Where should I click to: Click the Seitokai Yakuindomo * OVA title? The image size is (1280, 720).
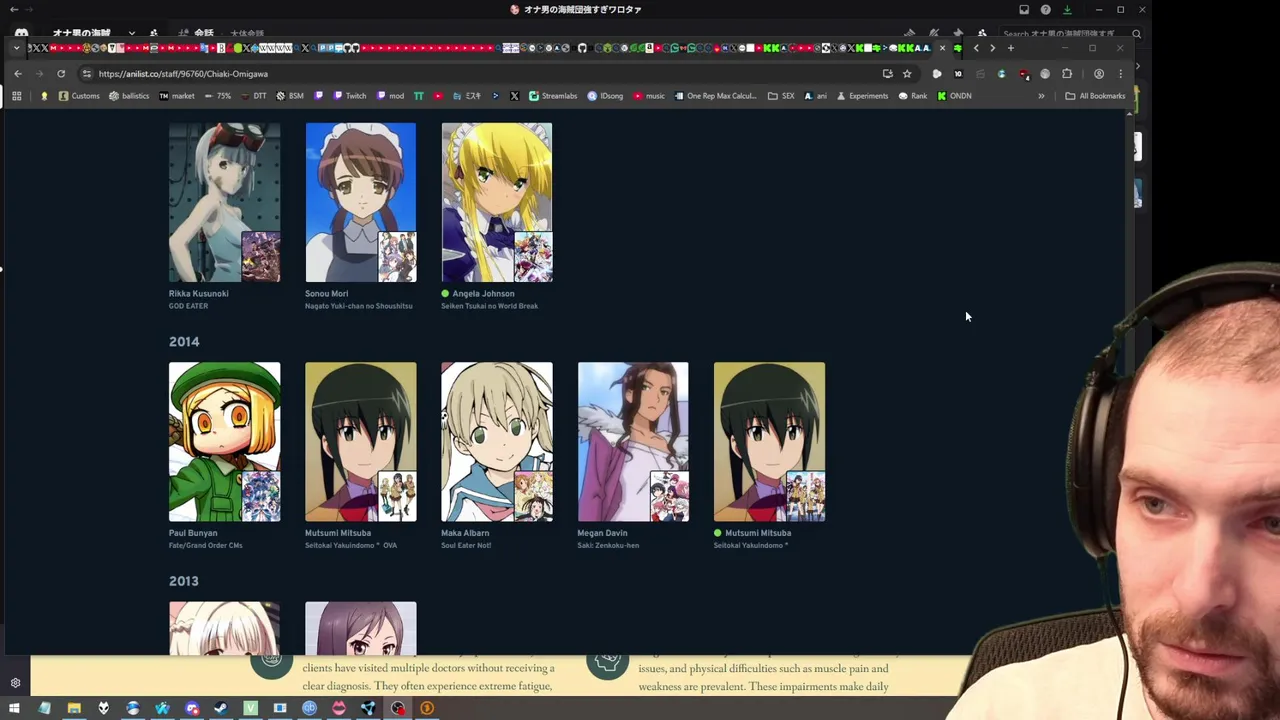[351, 546]
